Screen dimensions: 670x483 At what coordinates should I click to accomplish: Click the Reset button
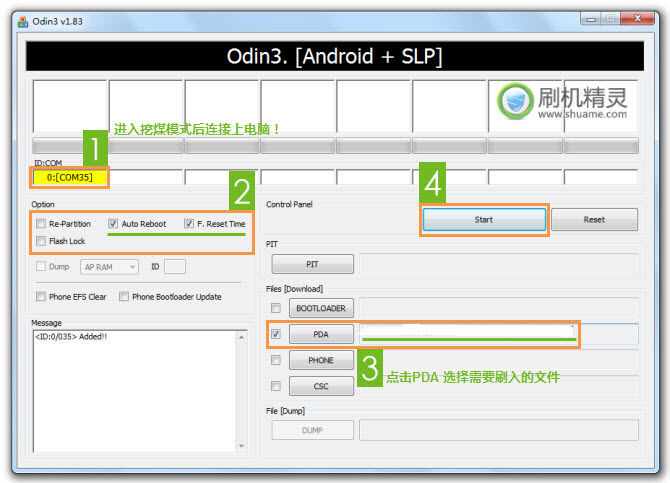pos(594,220)
